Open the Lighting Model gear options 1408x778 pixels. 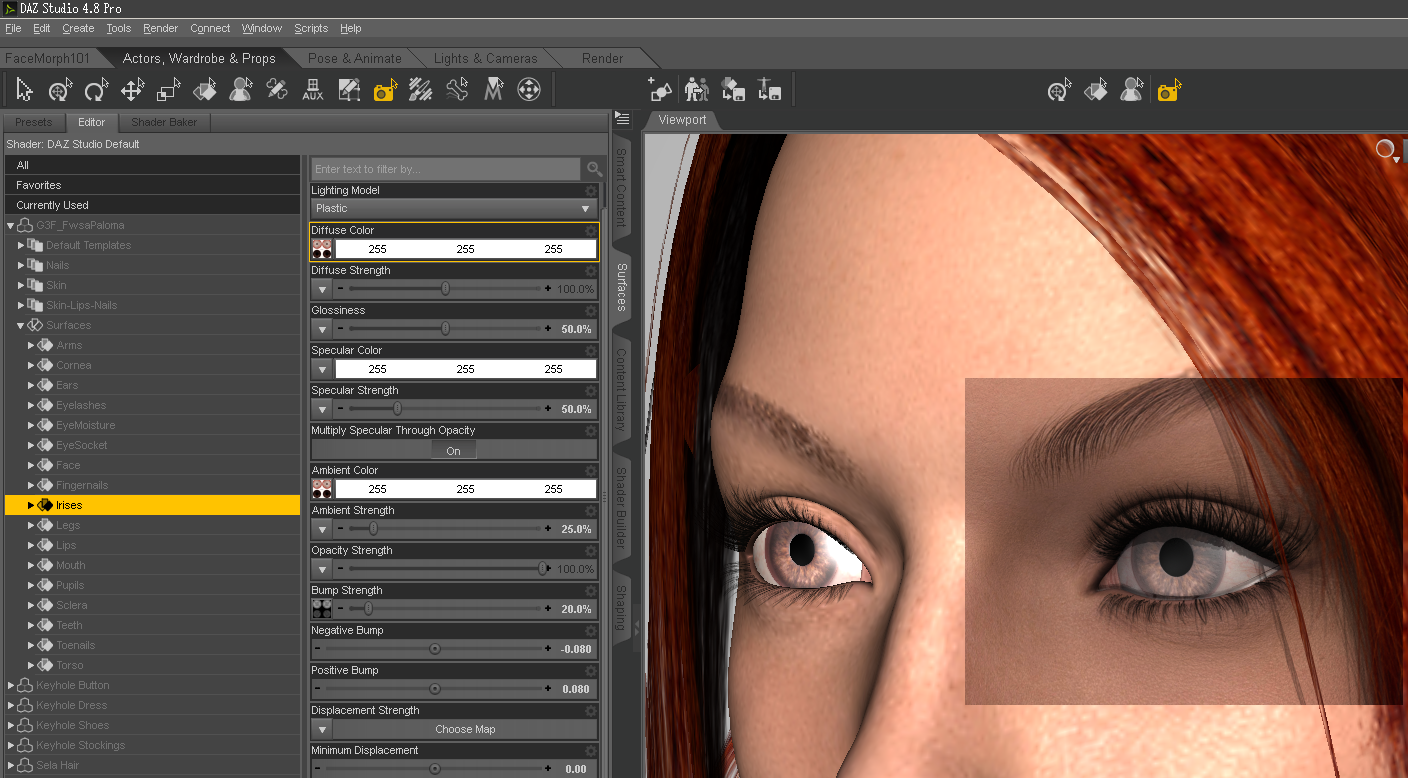591,190
